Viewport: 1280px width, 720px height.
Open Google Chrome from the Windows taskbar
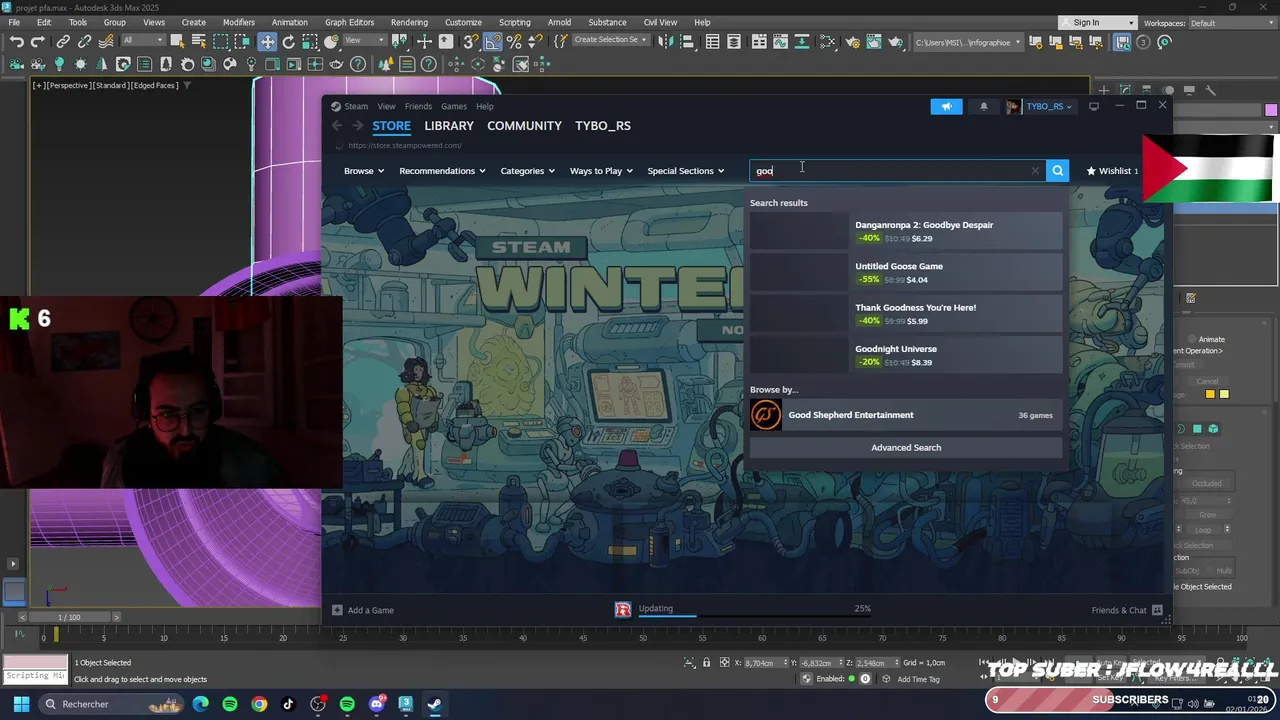259,704
